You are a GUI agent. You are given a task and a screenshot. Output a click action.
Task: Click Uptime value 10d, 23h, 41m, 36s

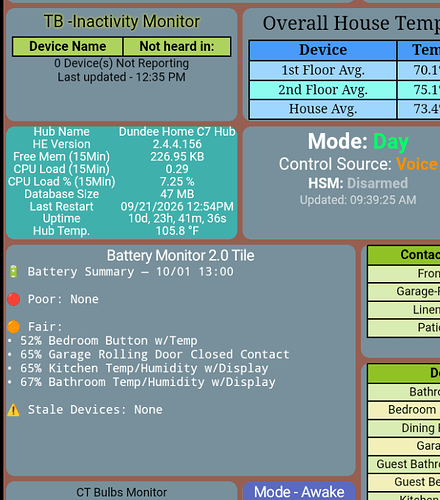(177, 219)
